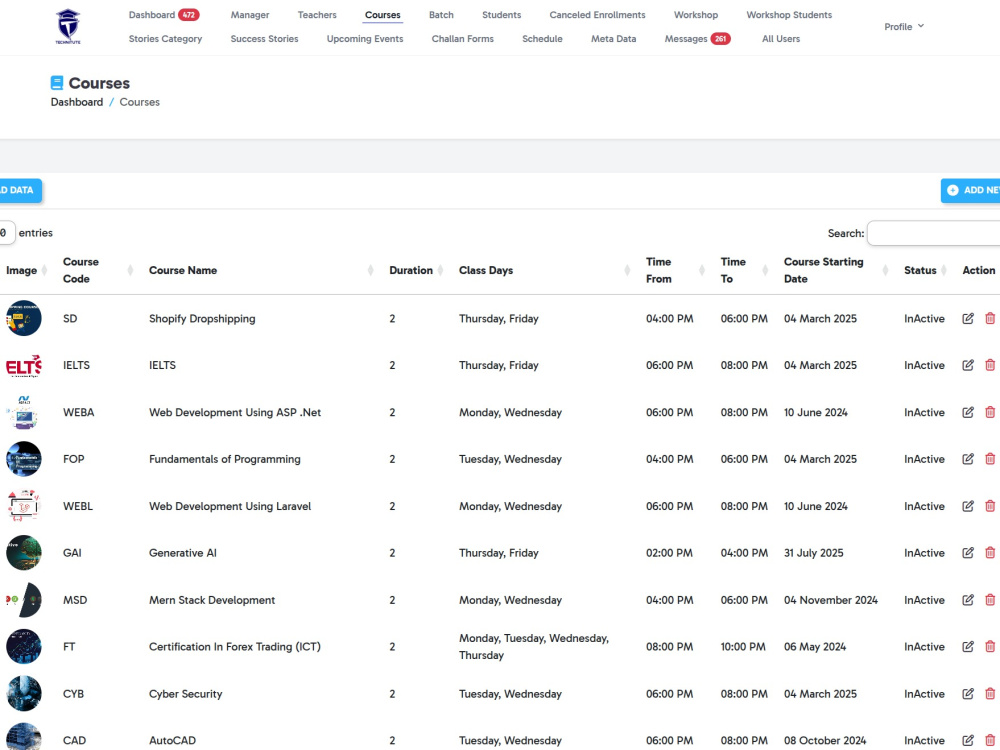The width and height of the screenshot is (1000, 750).
Task: Edit Web Development Using ASP .Net
Action: point(967,412)
